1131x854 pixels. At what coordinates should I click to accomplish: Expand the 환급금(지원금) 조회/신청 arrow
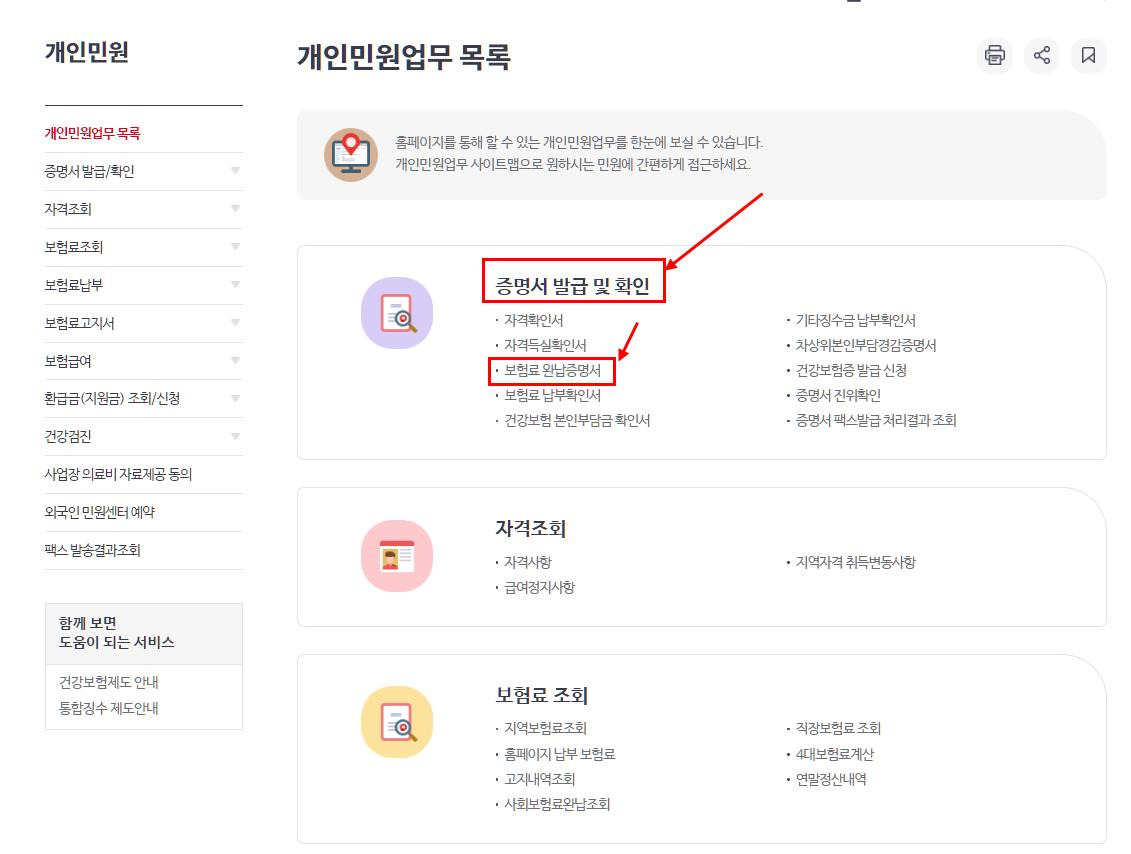pyautogui.click(x=235, y=398)
